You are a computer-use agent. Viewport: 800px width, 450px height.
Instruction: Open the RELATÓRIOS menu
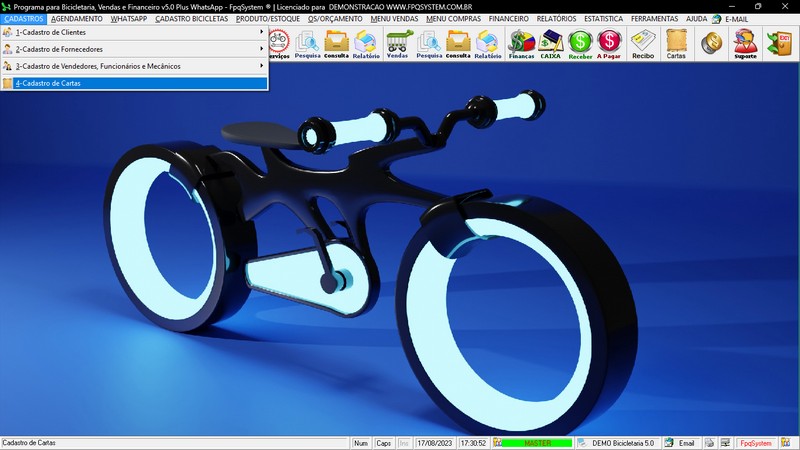point(556,19)
